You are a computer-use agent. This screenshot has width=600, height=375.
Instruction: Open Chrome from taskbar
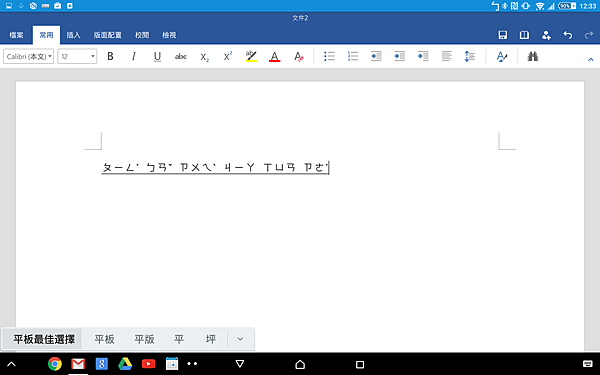55,364
